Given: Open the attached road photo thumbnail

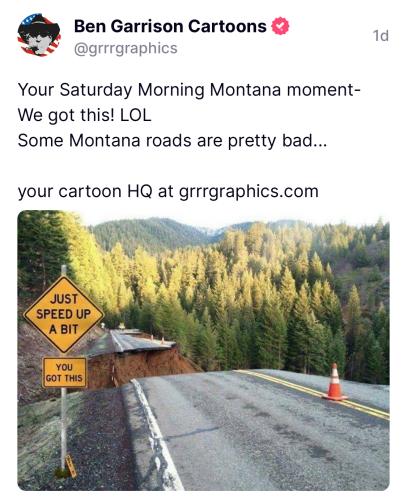Looking at the screenshot, I should click(x=203, y=350).
